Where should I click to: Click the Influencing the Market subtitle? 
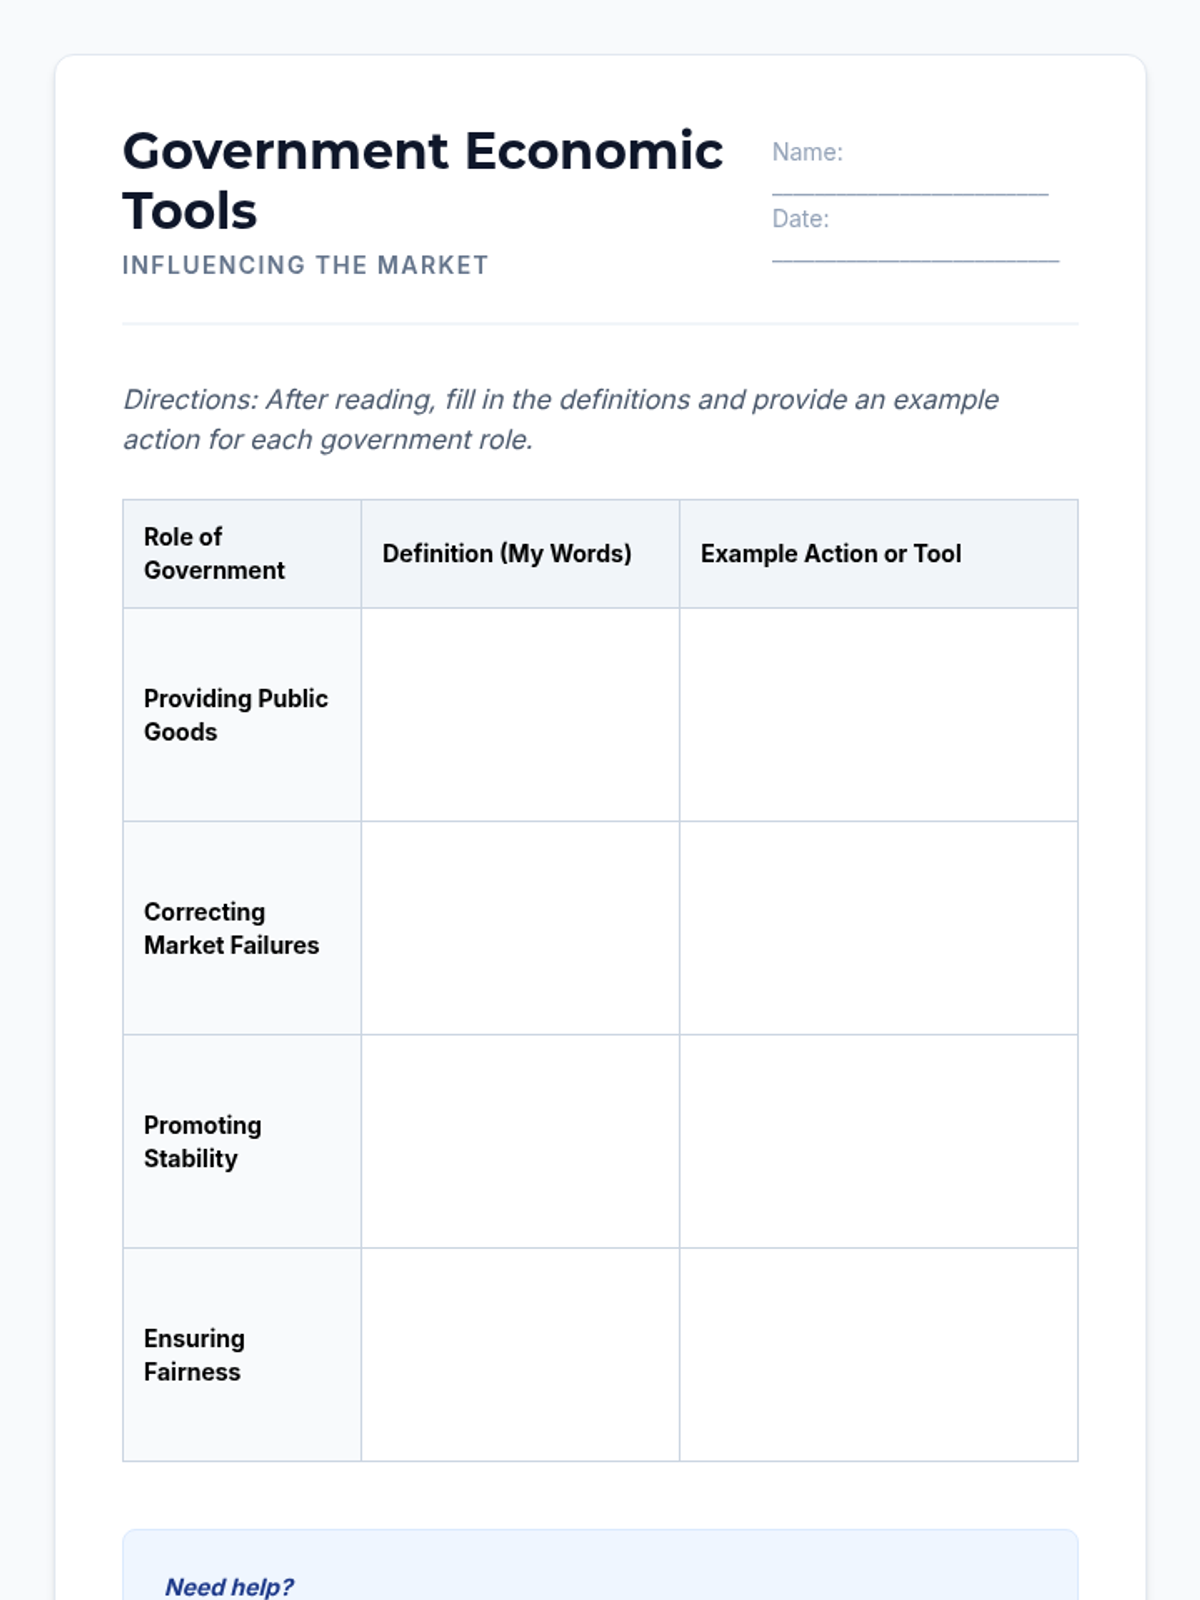coord(305,265)
